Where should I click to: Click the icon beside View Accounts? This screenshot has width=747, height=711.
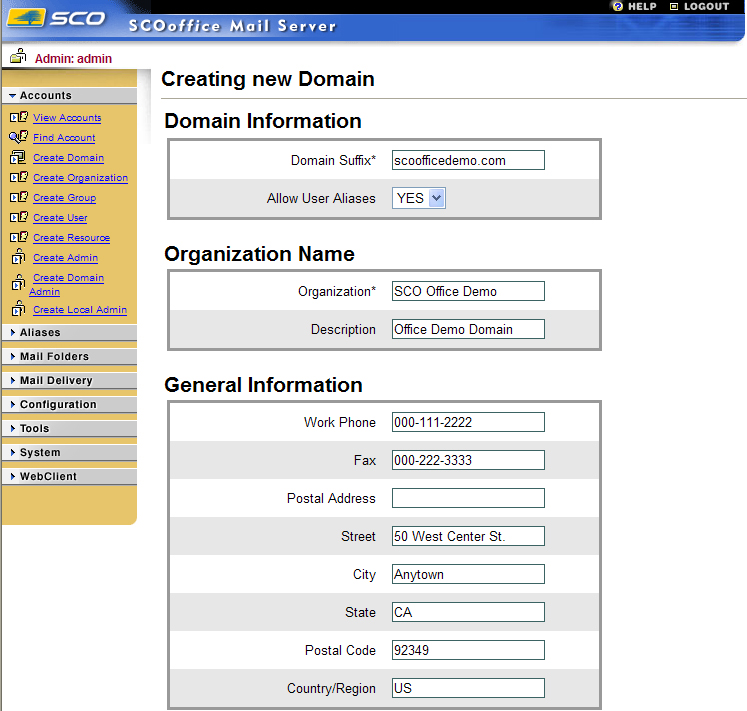tap(18, 118)
